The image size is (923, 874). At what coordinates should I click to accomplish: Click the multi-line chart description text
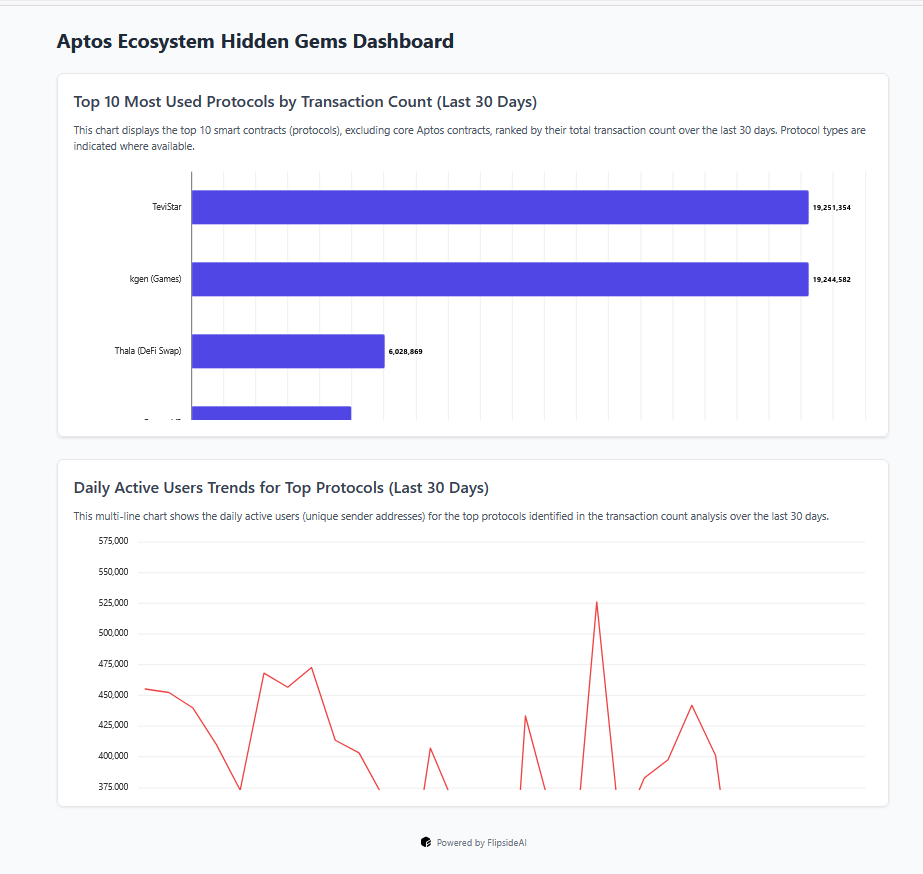(x=451, y=516)
